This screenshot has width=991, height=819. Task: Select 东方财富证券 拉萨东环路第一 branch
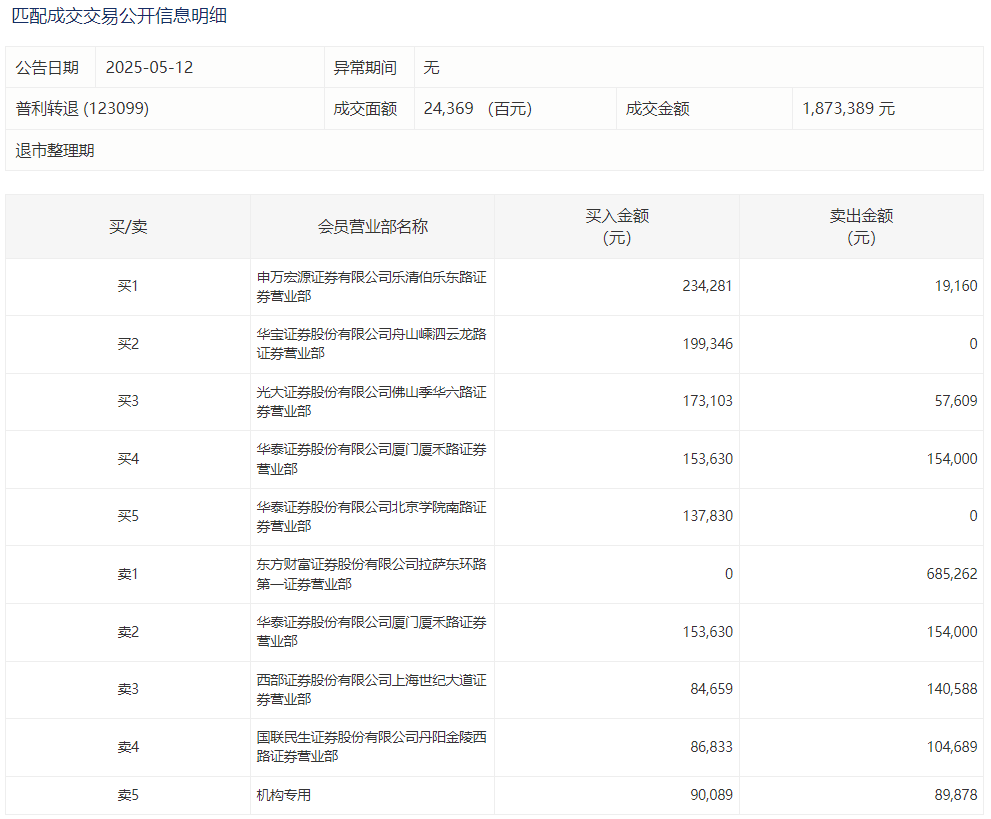point(371,574)
